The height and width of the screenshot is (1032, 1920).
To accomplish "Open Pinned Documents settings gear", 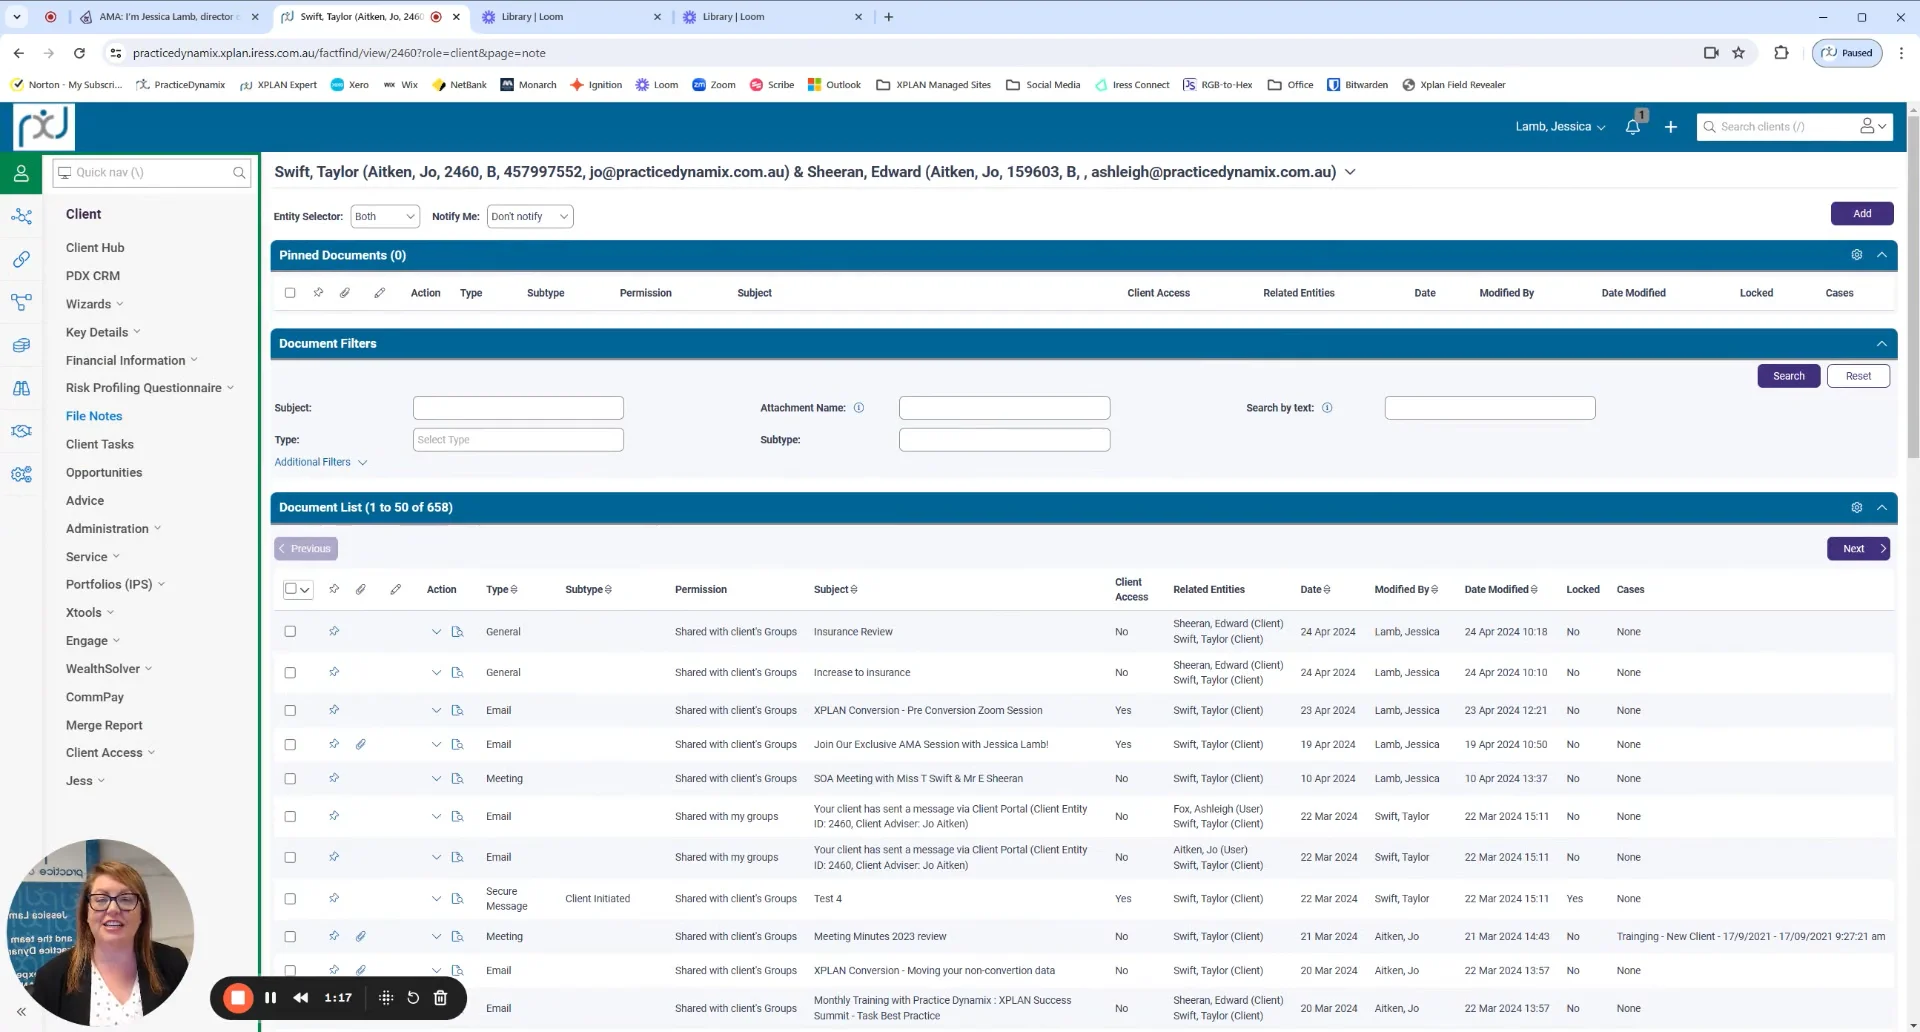I will [1856, 255].
